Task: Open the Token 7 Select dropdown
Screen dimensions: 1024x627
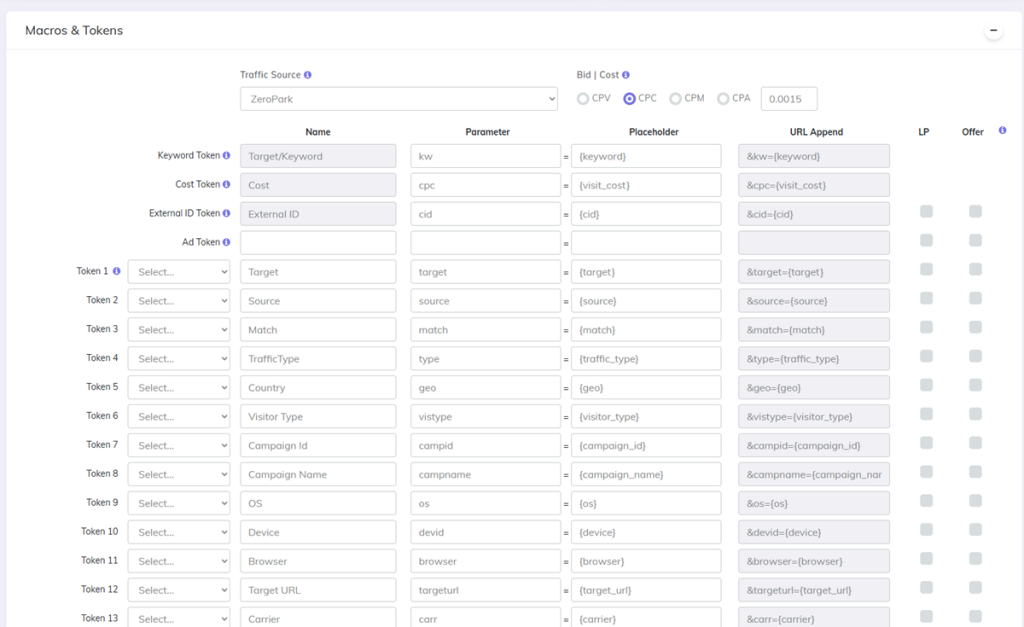Action: tap(178, 445)
